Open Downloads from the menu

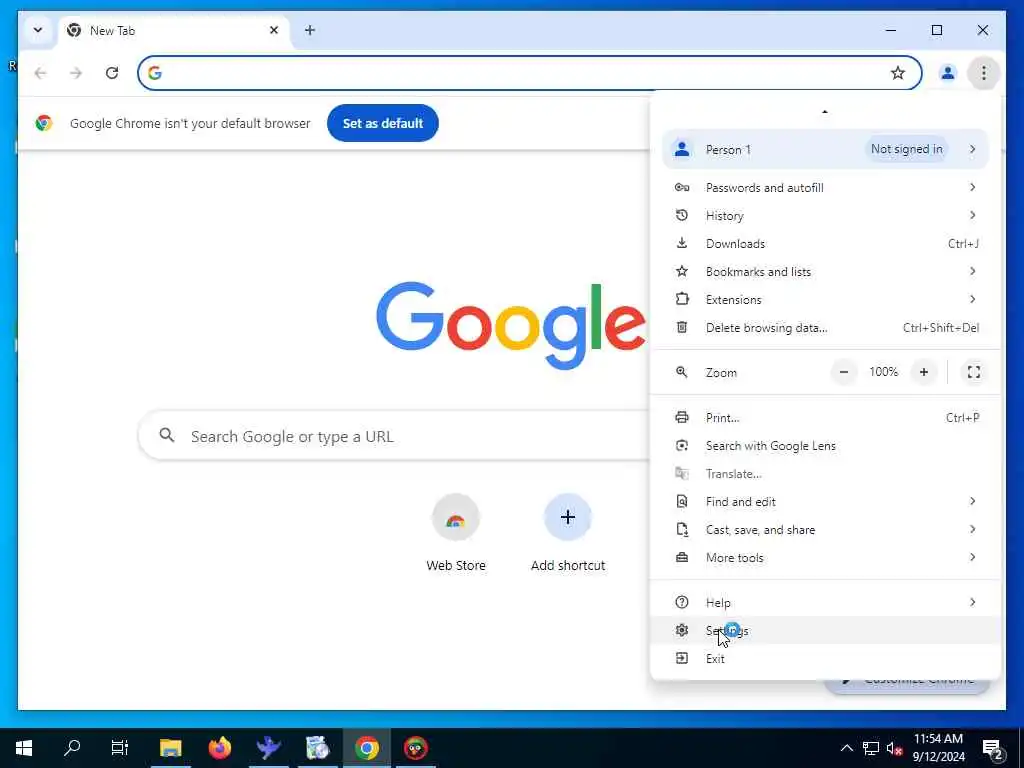(x=825, y=244)
